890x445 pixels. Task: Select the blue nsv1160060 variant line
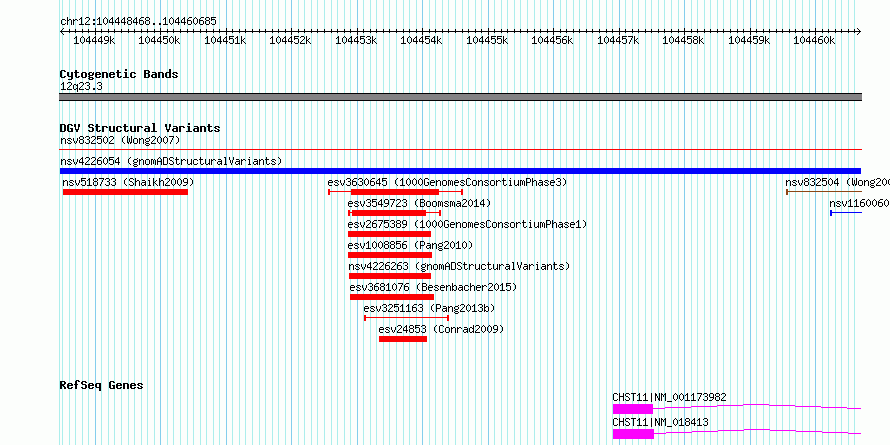[x=846, y=213]
